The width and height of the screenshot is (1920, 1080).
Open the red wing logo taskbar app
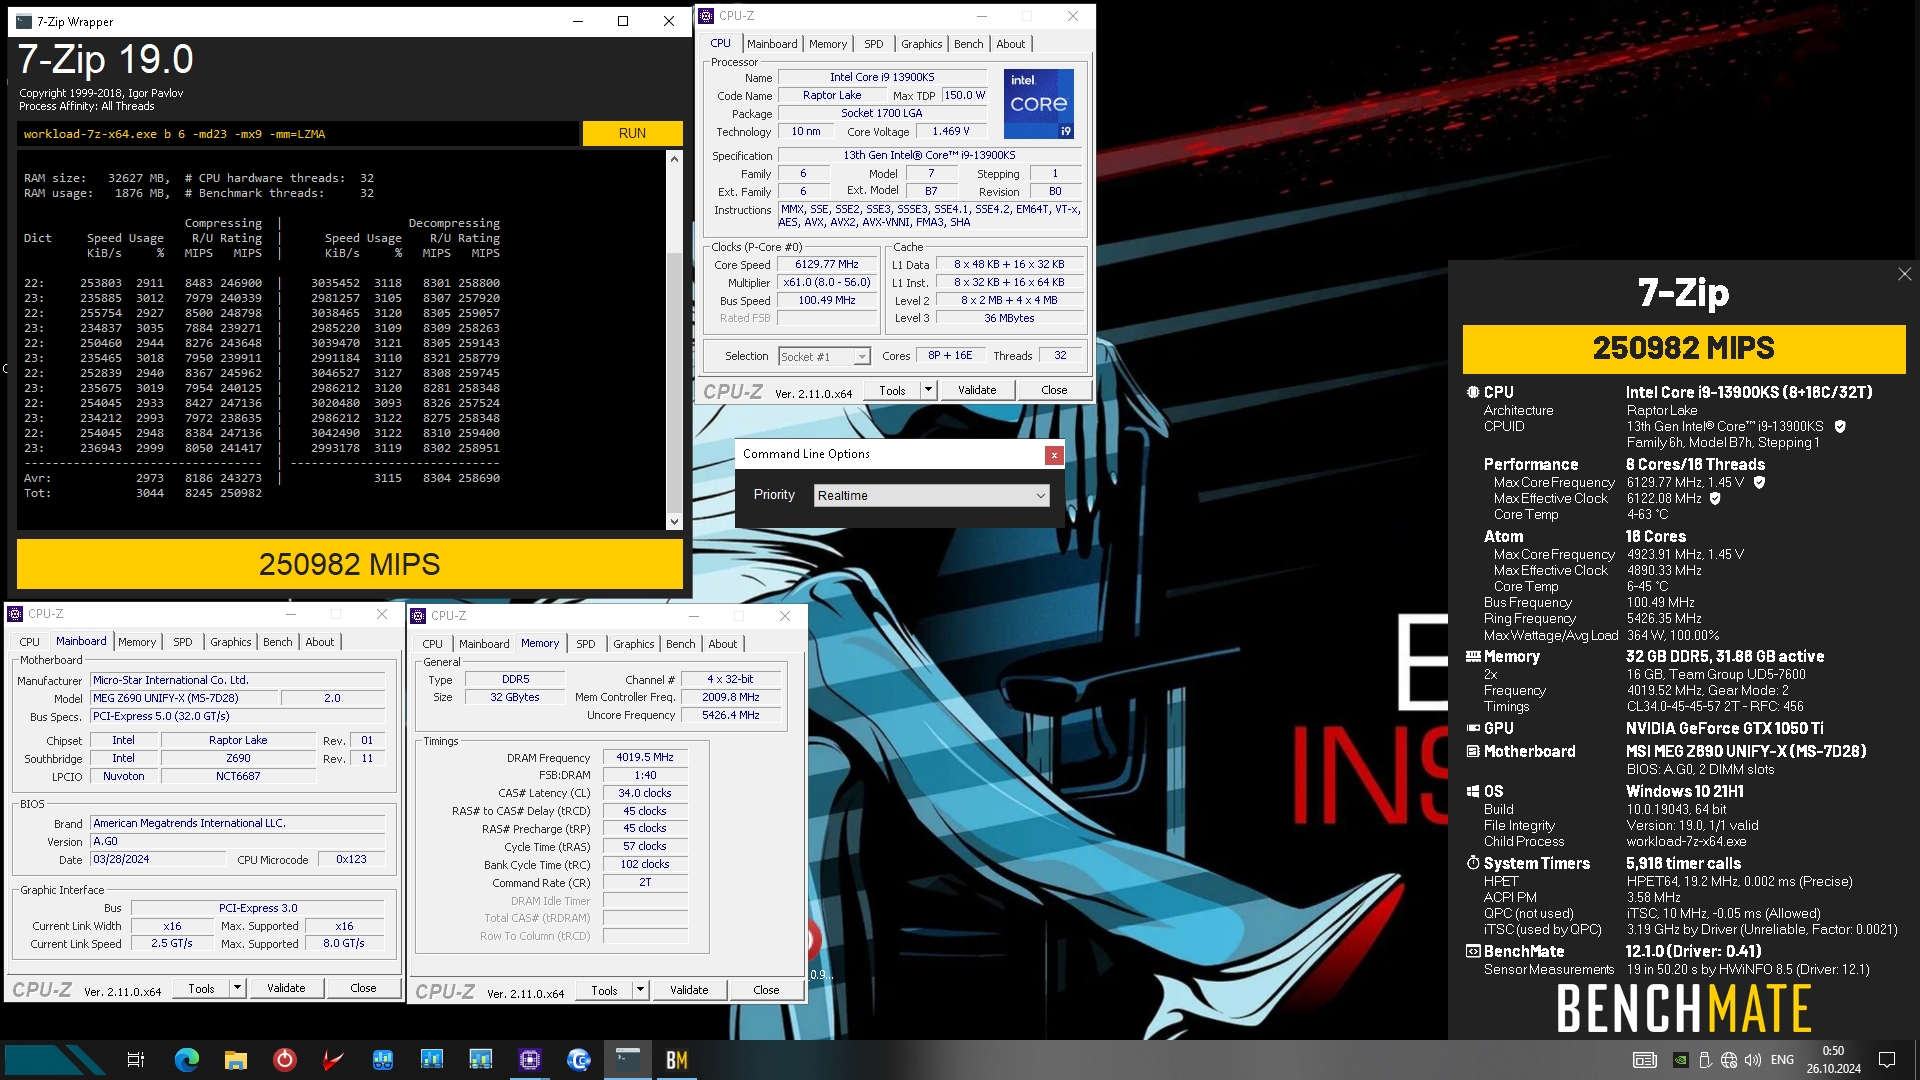pyautogui.click(x=333, y=1060)
